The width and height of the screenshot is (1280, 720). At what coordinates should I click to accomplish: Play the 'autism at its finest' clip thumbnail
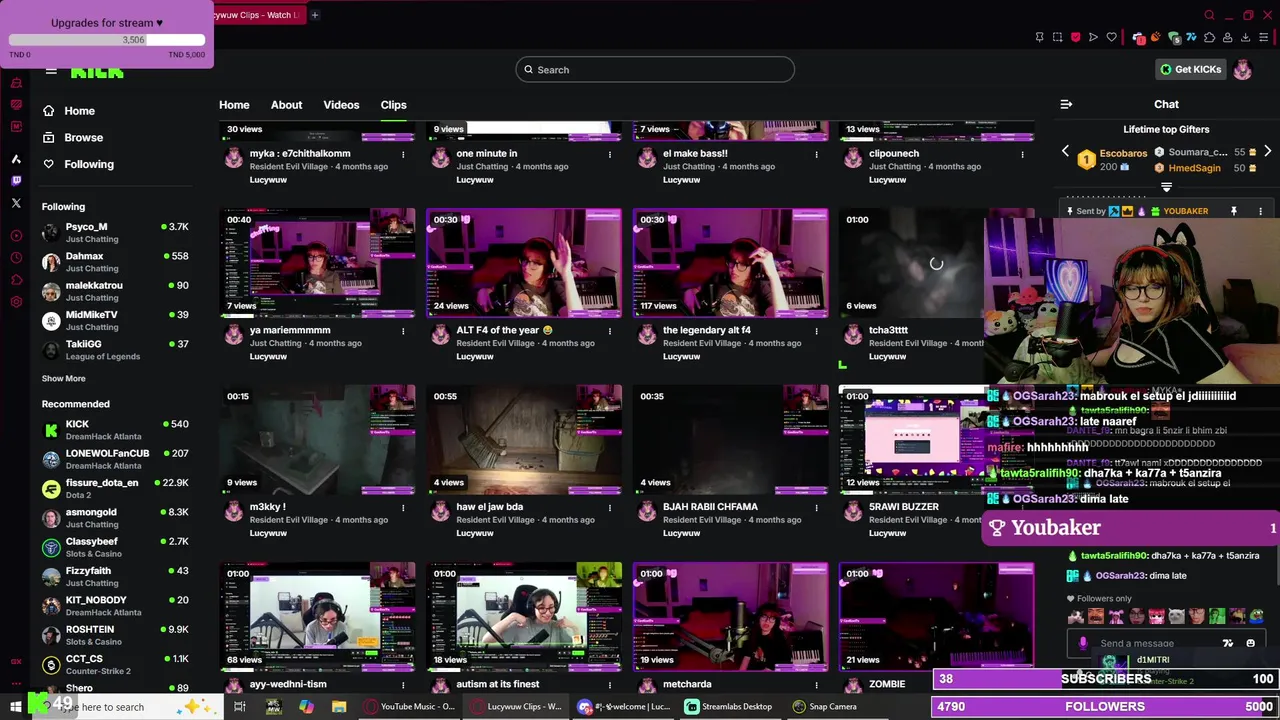tap(523, 617)
